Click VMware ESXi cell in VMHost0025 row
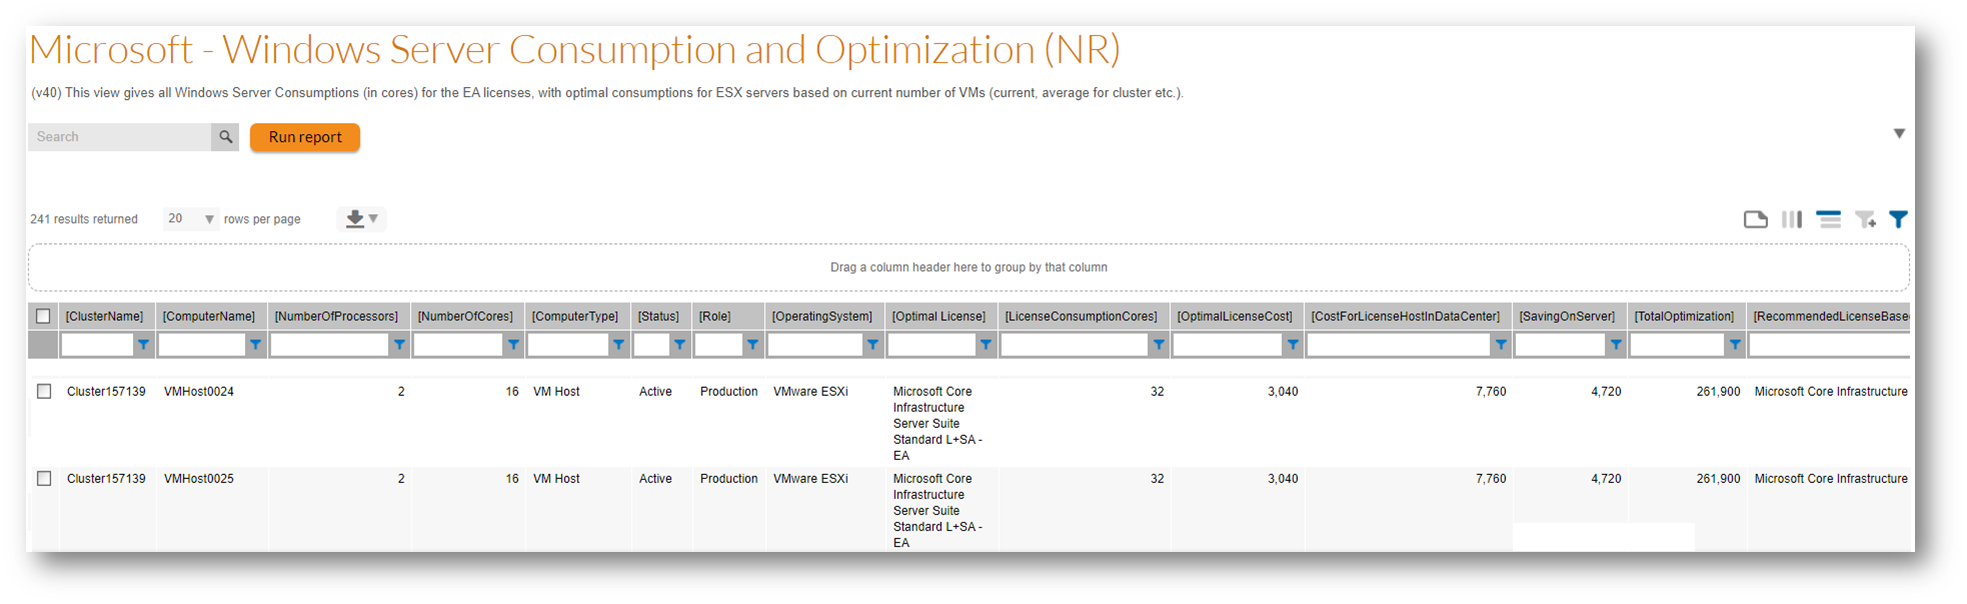Image resolution: width=1967 pixels, height=604 pixels. point(810,479)
